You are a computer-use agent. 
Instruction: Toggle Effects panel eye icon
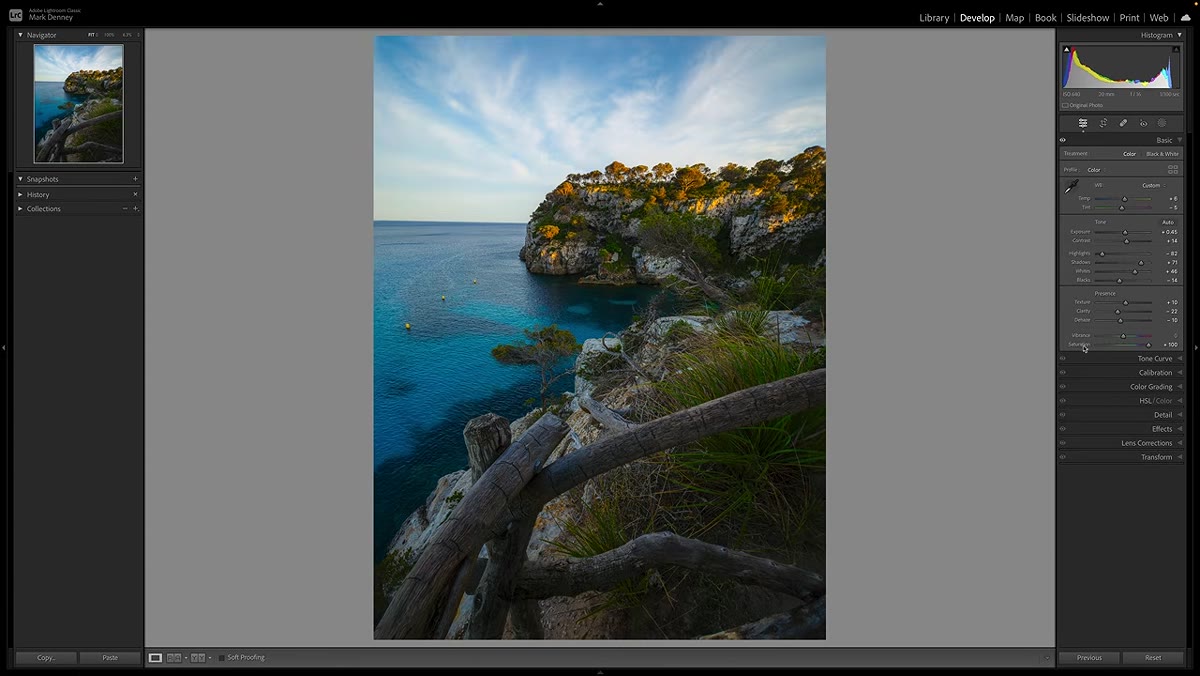(x=1062, y=429)
